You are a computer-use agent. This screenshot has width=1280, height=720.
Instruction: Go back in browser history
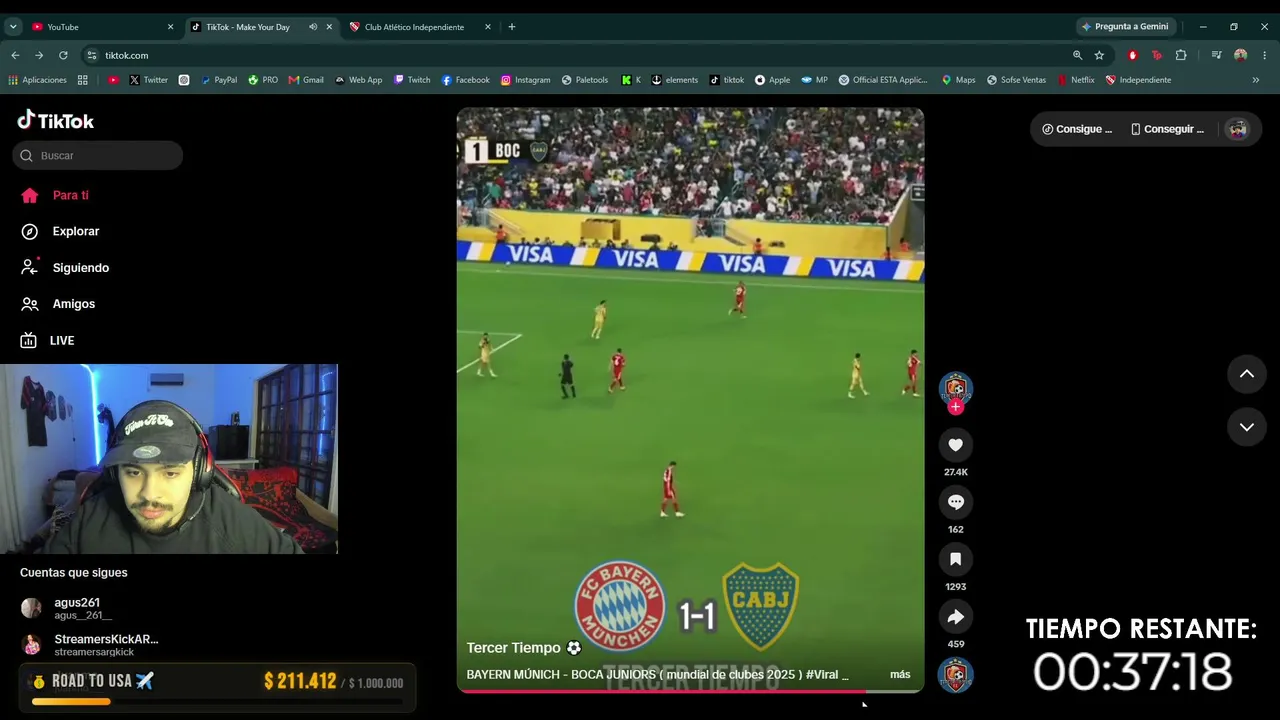[15, 55]
